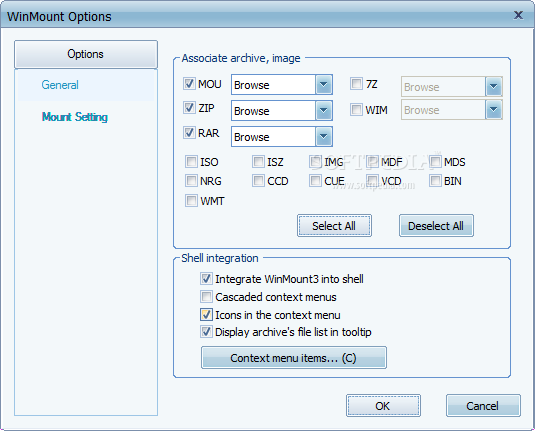Tick the MDS checkbox
535x431 pixels.
[435, 161]
